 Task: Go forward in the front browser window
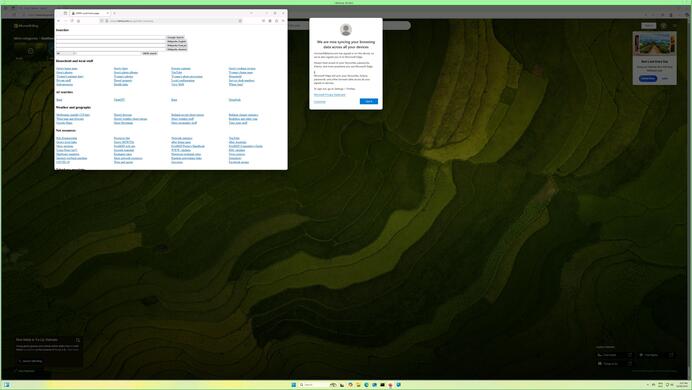click(65, 21)
